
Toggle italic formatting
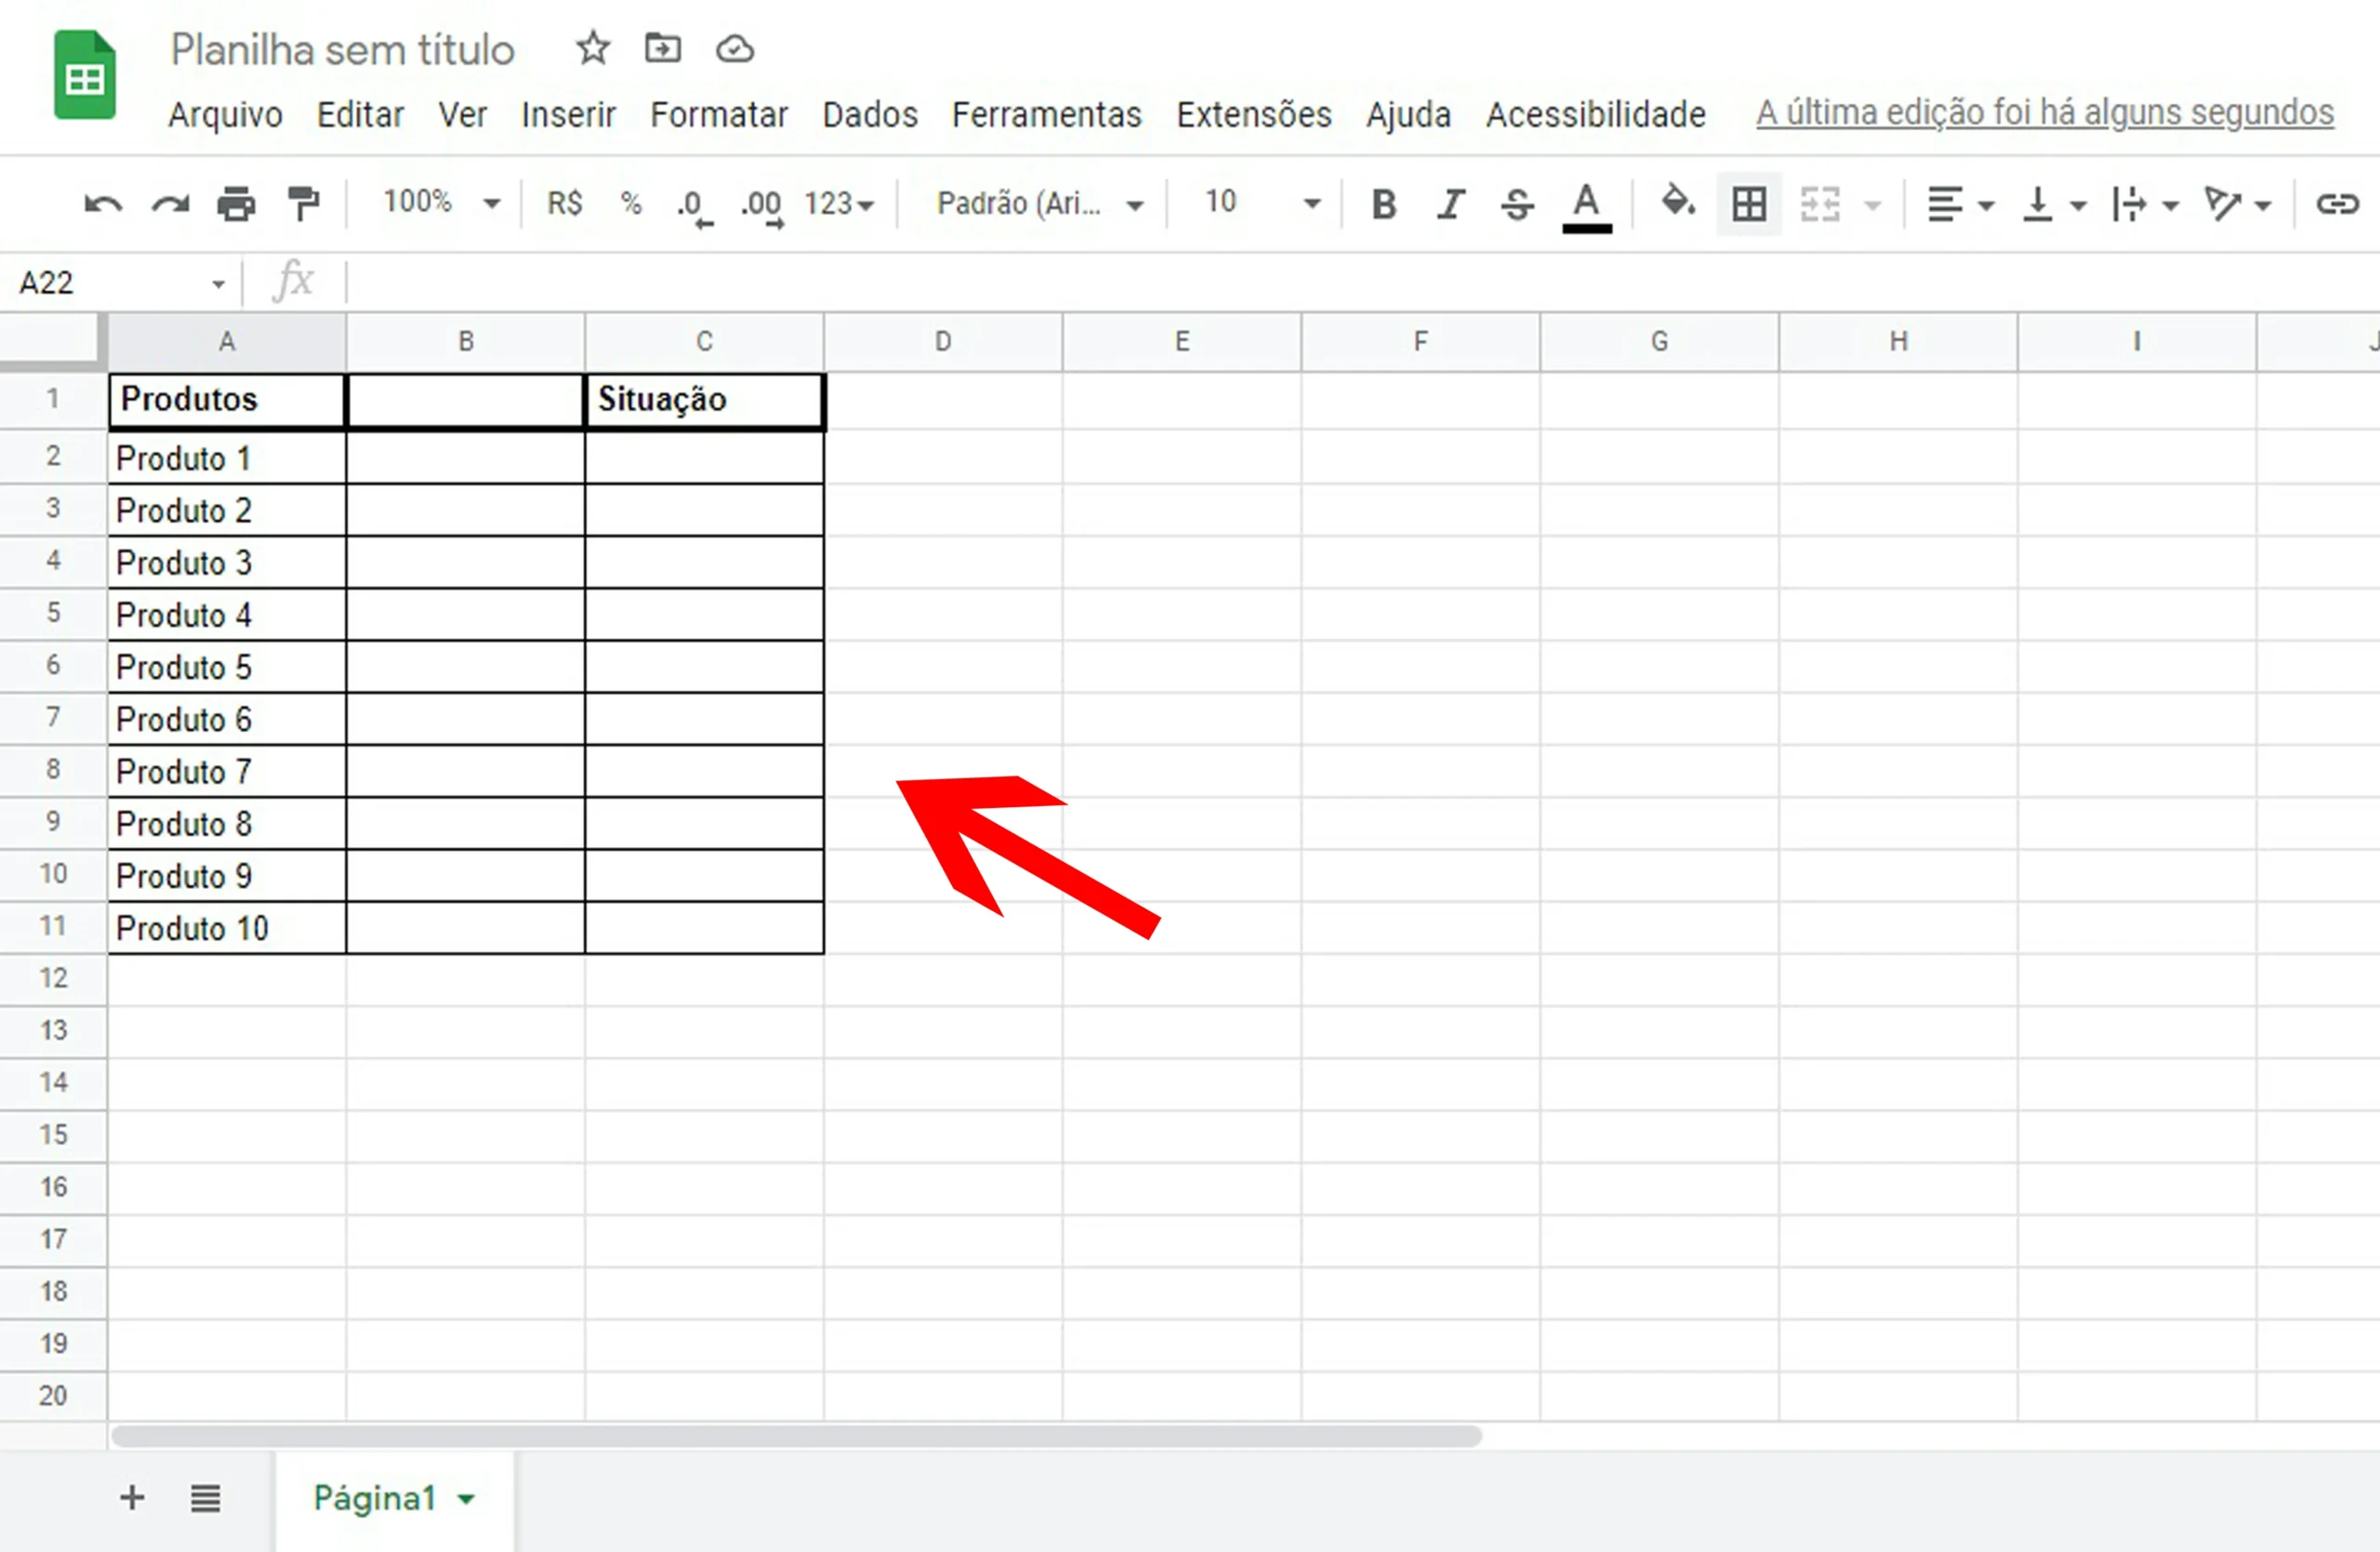point(1450,205)
